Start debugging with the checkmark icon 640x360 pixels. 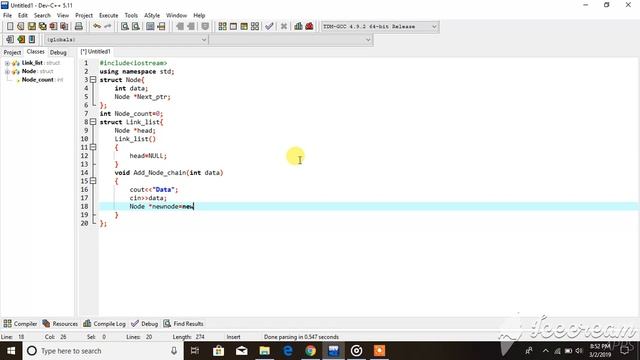click(269, 27)
